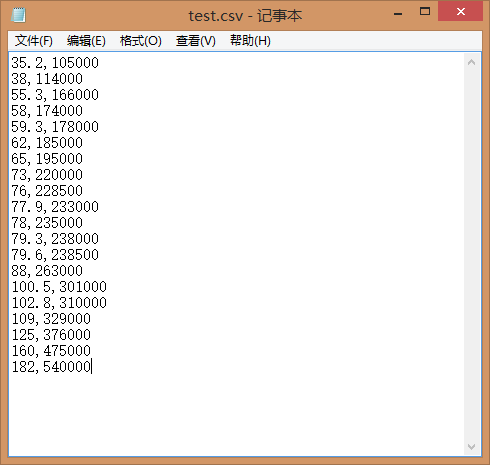The height and width of the screenshot is (465, 490).
Task: Click on the line 100.5,301000
Action: click(x=59, y=287)
